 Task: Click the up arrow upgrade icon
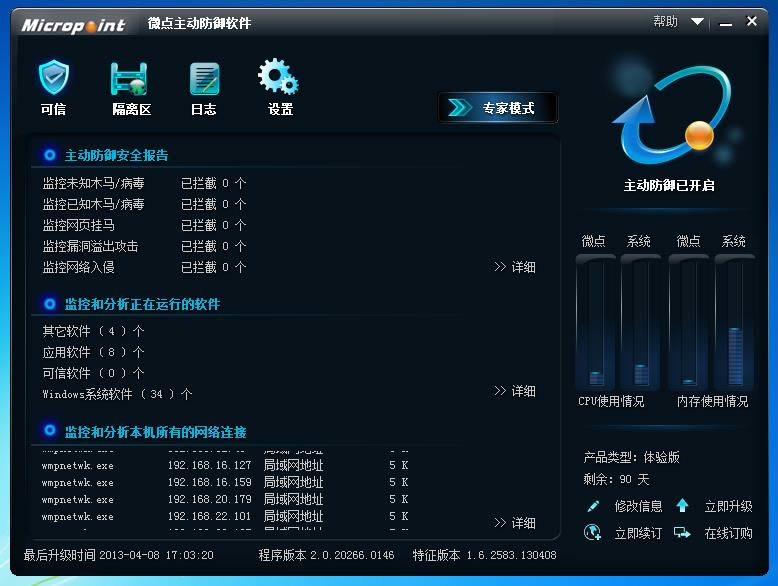[x=682, y=506]
